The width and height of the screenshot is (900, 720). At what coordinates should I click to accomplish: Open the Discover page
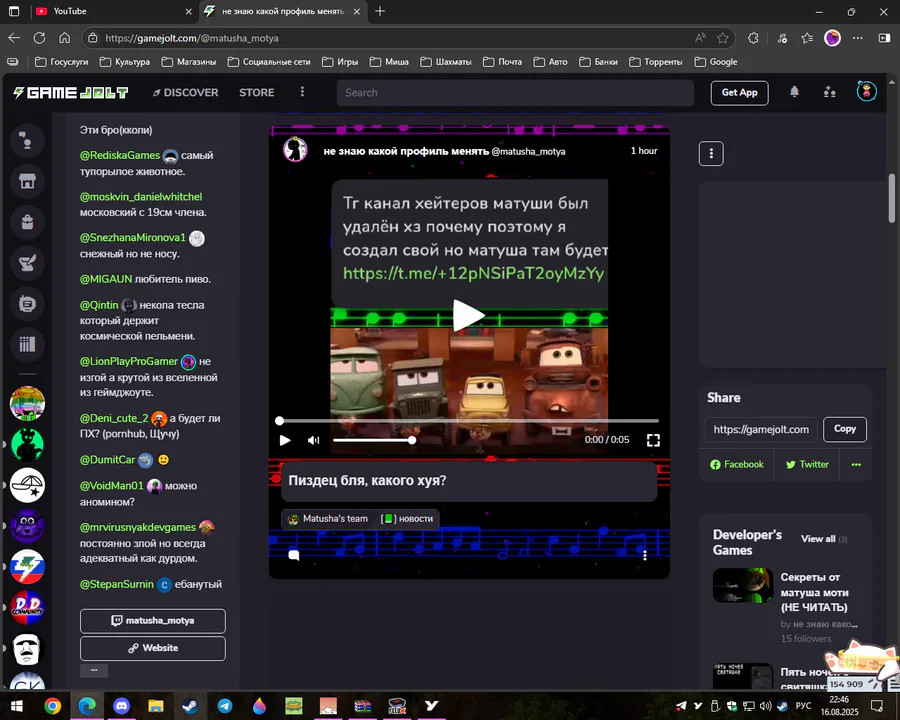[185, 92]
